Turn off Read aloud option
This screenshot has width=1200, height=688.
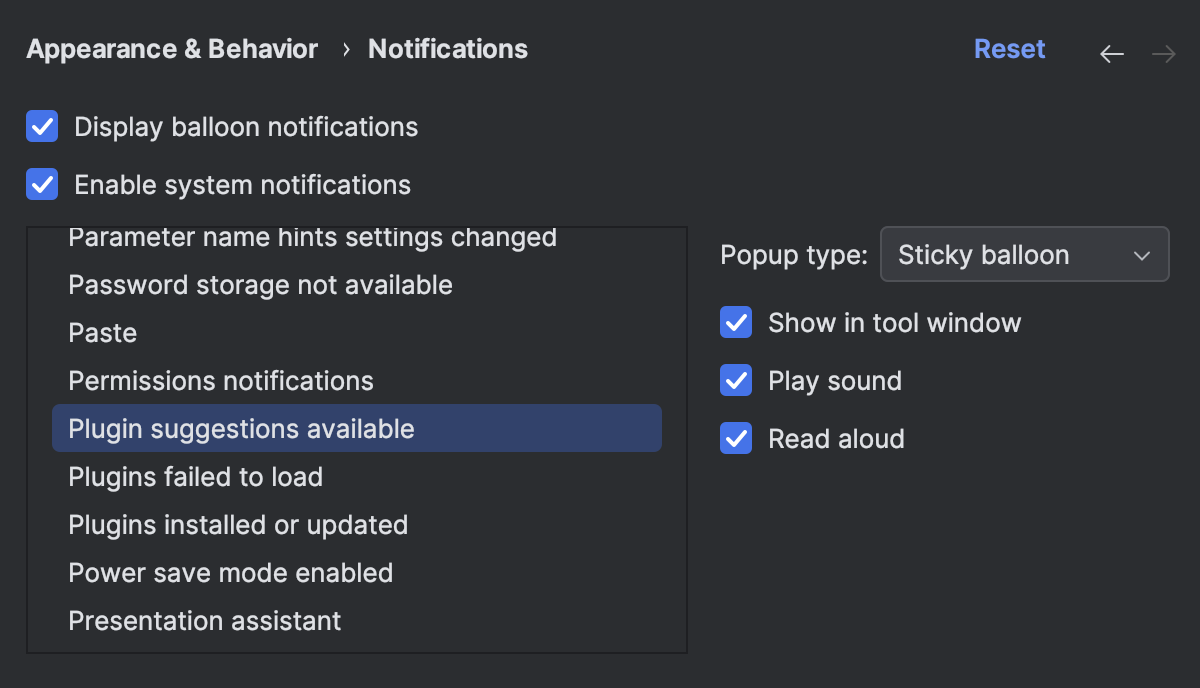(x=735, y=438)
